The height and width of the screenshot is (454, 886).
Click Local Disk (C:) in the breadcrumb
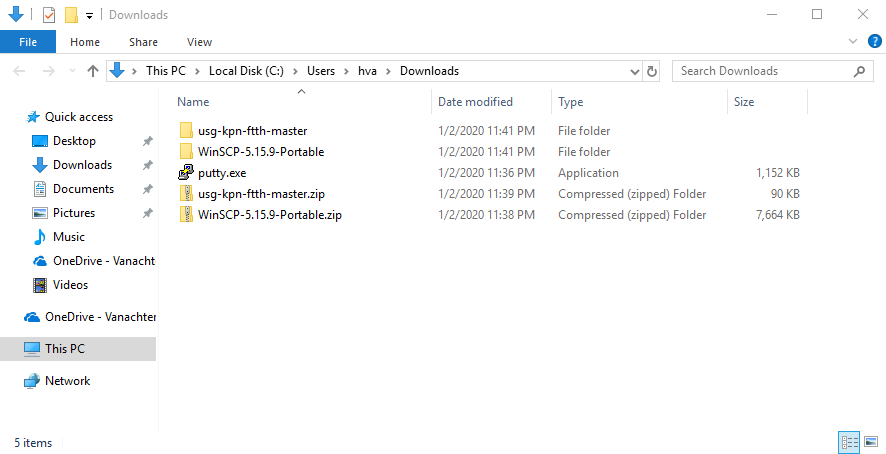[246, 71]
